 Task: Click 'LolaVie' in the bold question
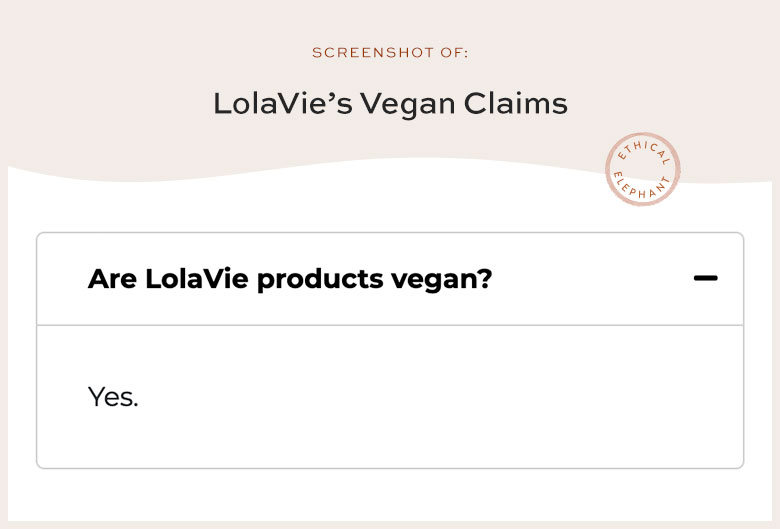coord(196,279)
